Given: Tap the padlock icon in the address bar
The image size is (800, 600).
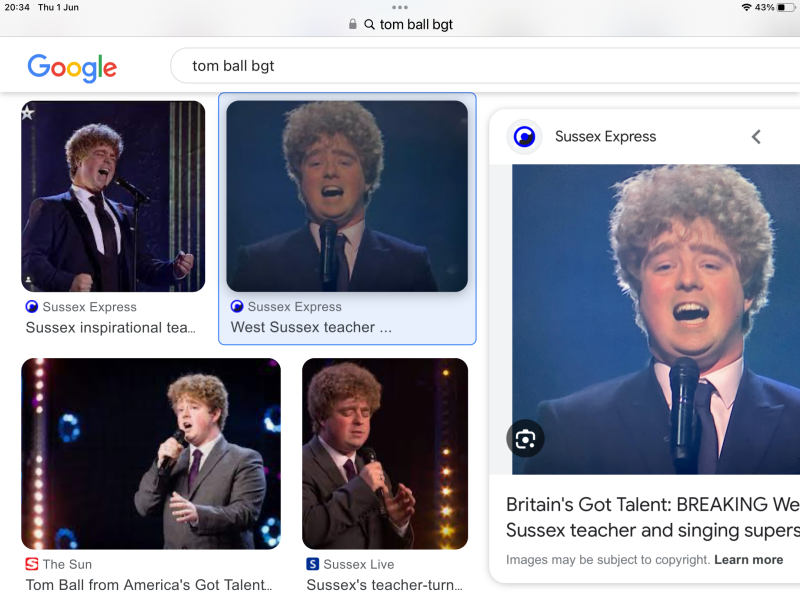Looking at the screenshot, I should click(x=353, y=24).
